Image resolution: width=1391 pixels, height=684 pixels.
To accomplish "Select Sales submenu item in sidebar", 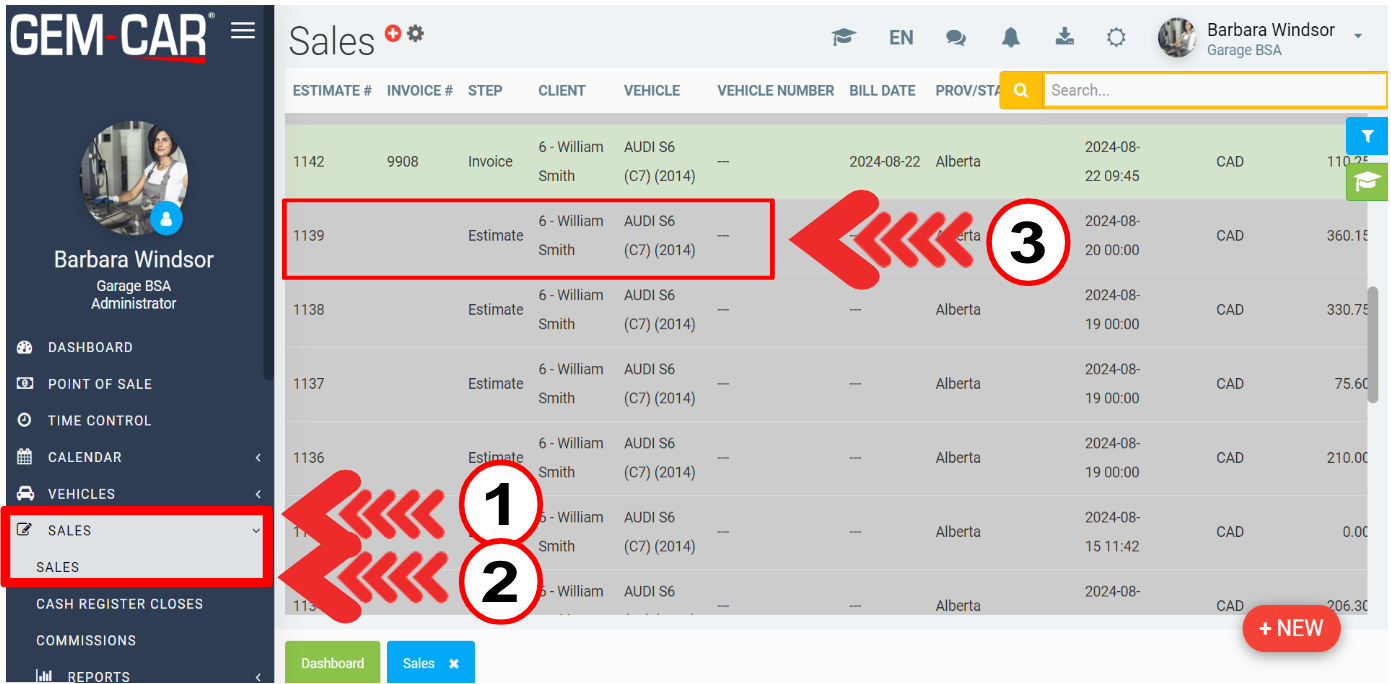I will [x=58, y=567].
